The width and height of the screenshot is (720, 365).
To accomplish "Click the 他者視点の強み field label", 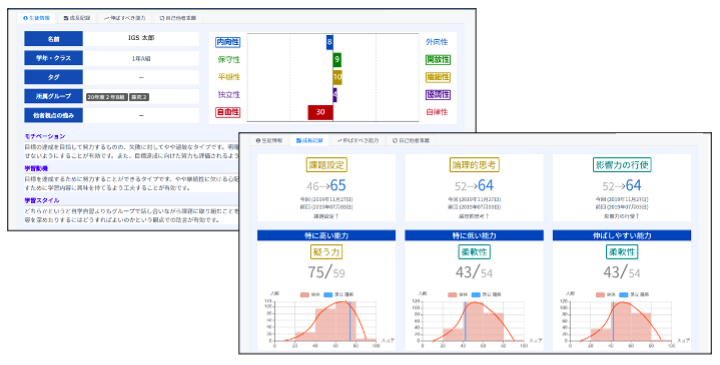I will pyautogui.click(x=53, y=115).
